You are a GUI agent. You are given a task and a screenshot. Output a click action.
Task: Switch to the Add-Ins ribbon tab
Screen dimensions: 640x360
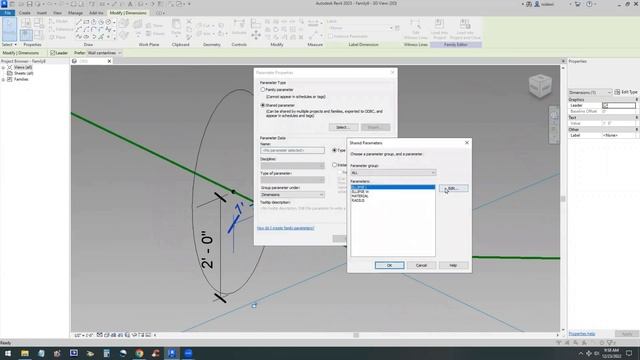96,13
